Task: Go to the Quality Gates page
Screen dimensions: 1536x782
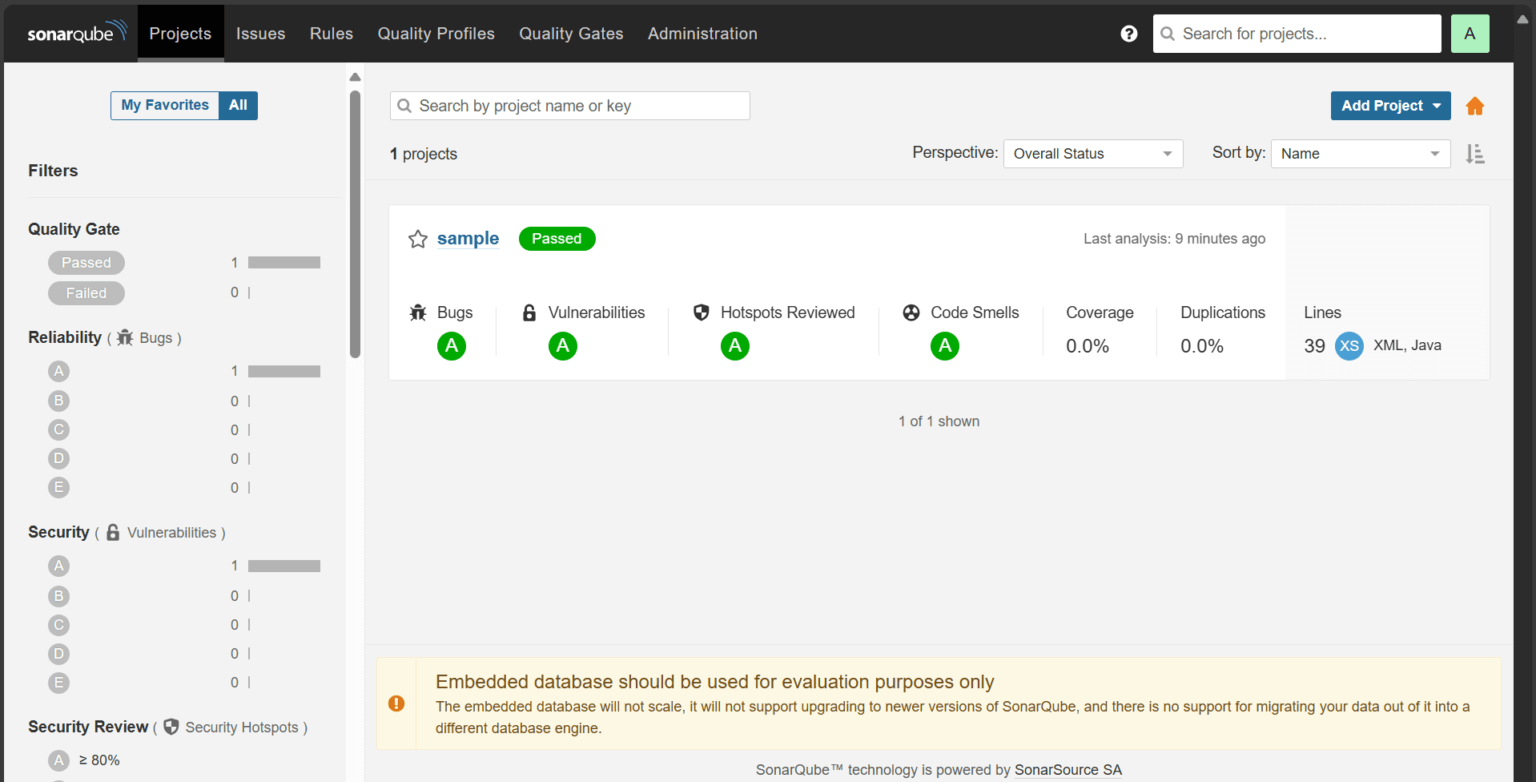Action: pos(570,33)
